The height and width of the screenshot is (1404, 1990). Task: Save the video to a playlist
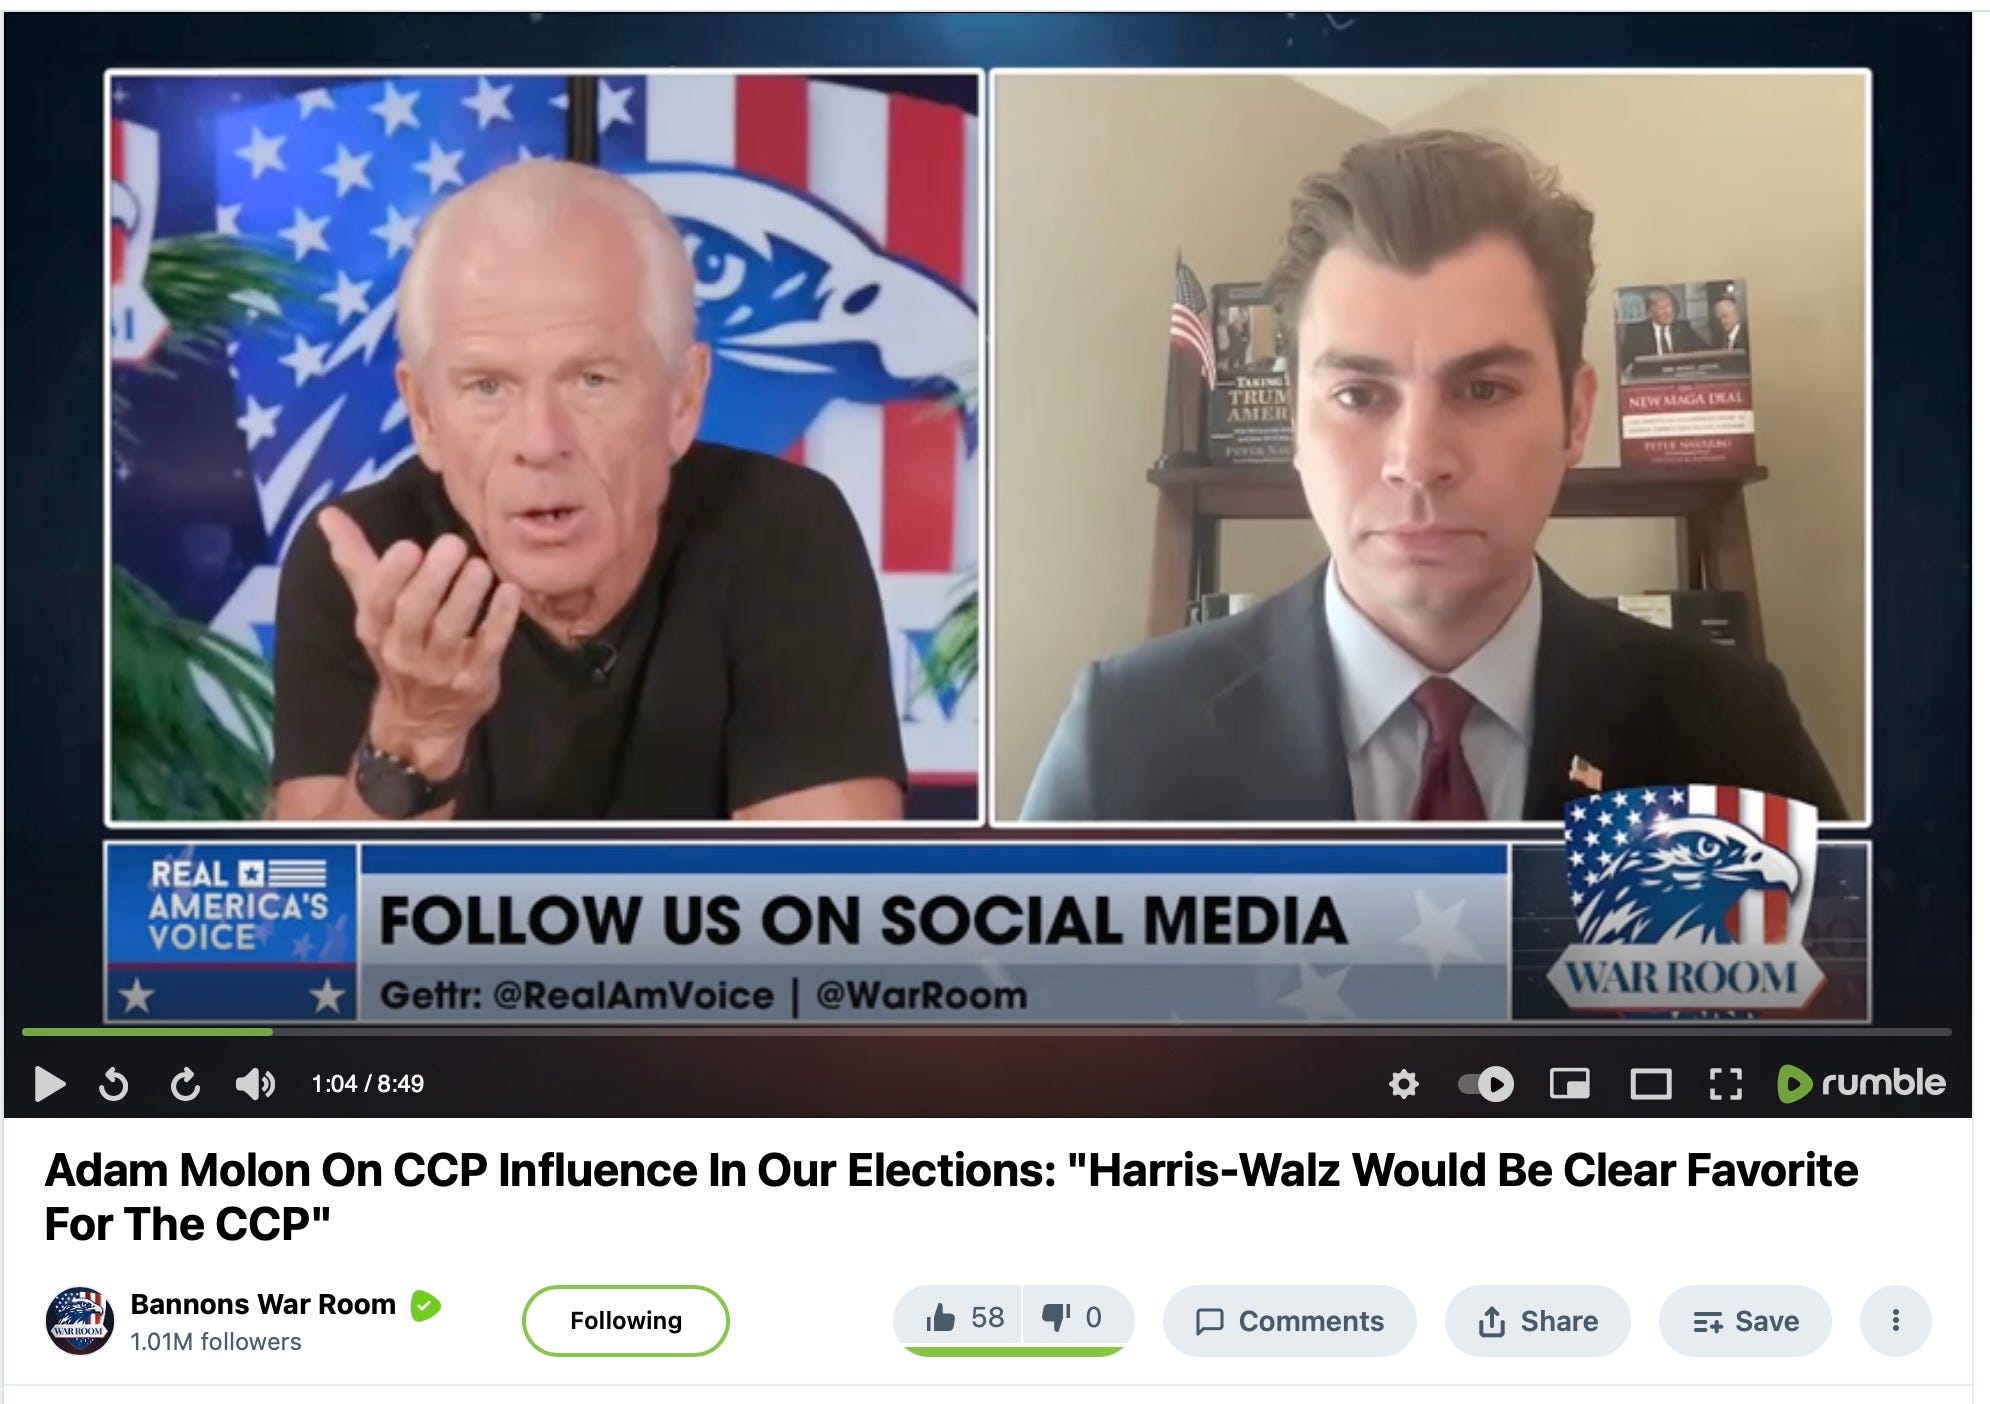[x=1745, y=1321]
